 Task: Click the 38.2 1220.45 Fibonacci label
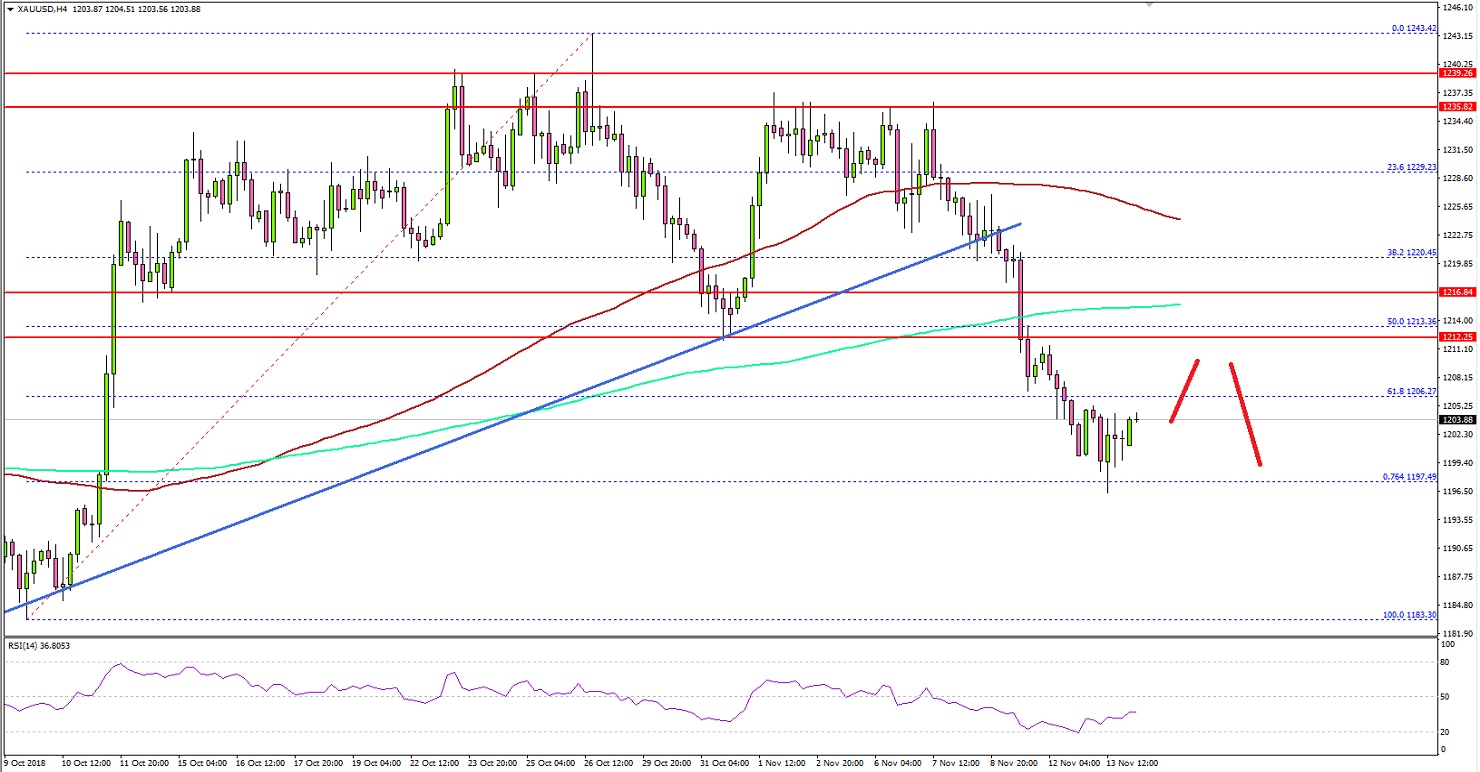click(x=1410, y=253)
